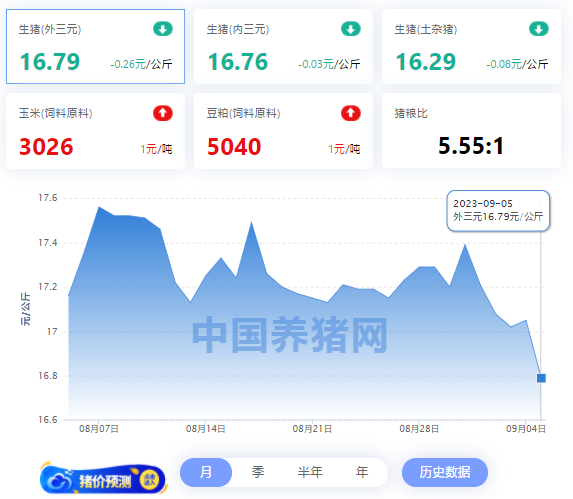Click the cloud icon in 猪价预测 banner
The width and height of the screenshot is (573, 499).
coord(58,480)
